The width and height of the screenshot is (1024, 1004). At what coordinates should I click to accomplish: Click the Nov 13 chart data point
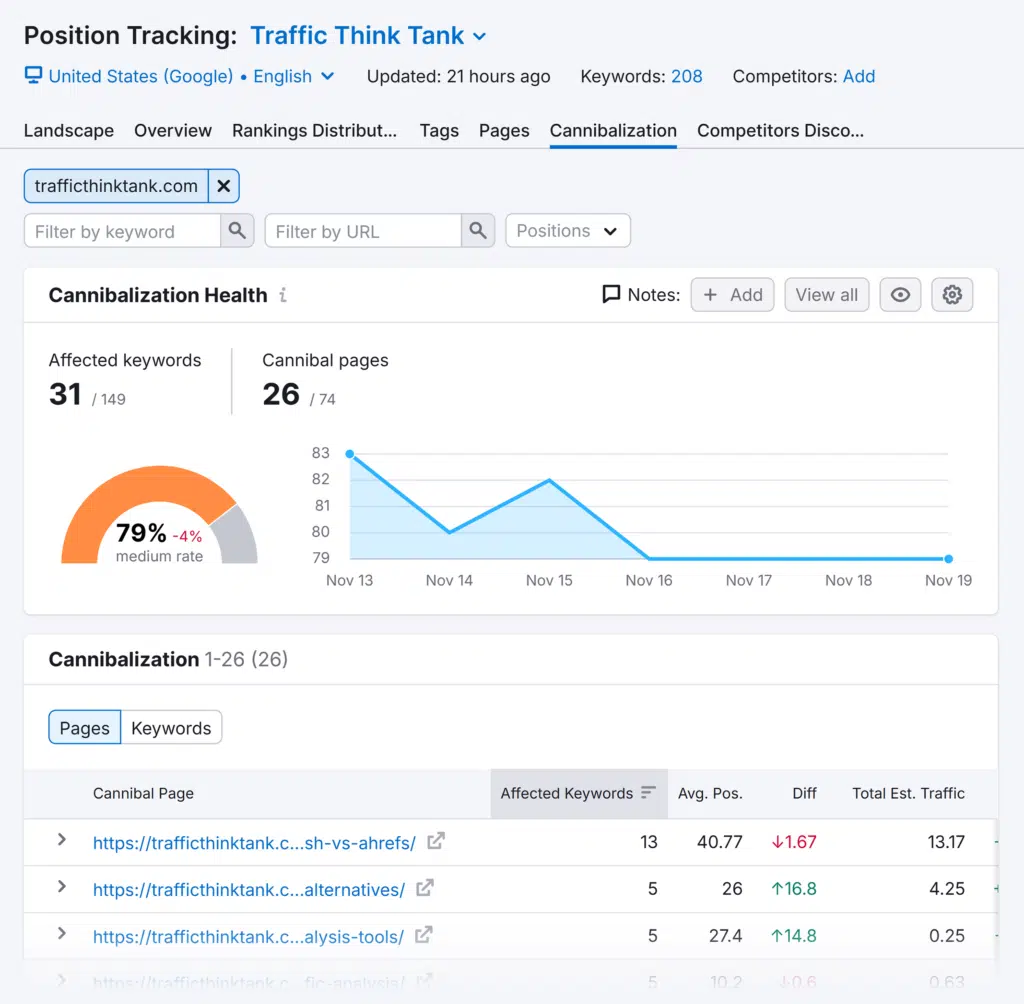tap(349, 454)
